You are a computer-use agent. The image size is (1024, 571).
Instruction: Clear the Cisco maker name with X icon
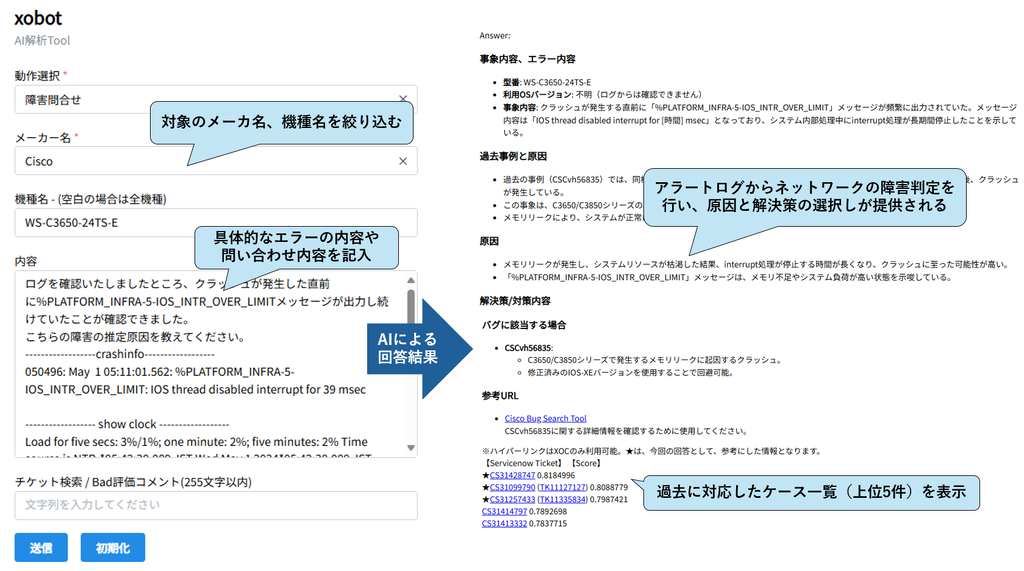[x=403, y=161]
